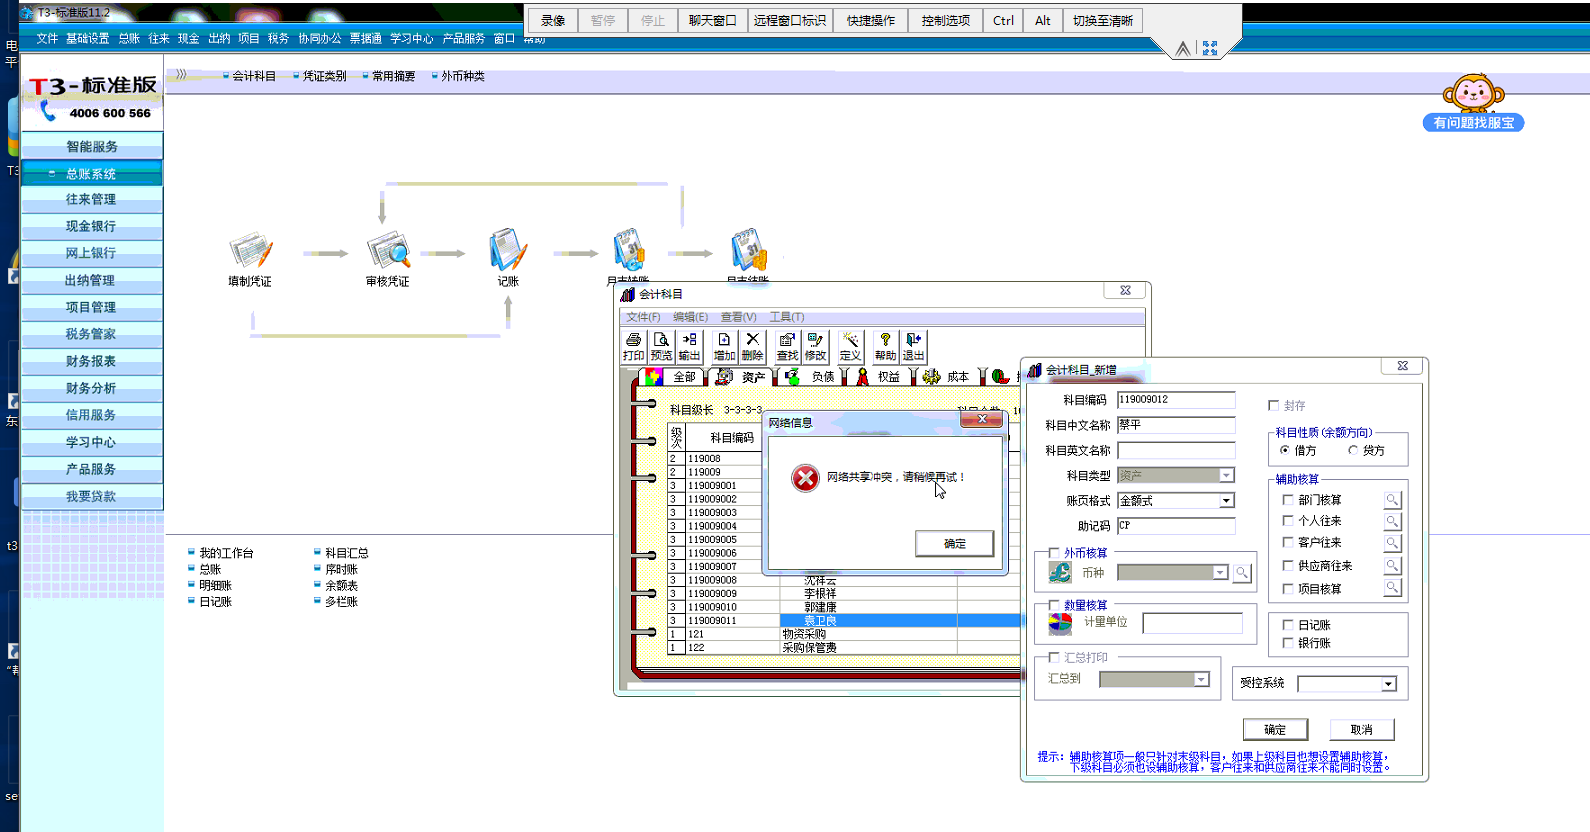Select the row 119009011 in subject list
The width and height of the screenshot is (1590, 832).
[845, 620]
